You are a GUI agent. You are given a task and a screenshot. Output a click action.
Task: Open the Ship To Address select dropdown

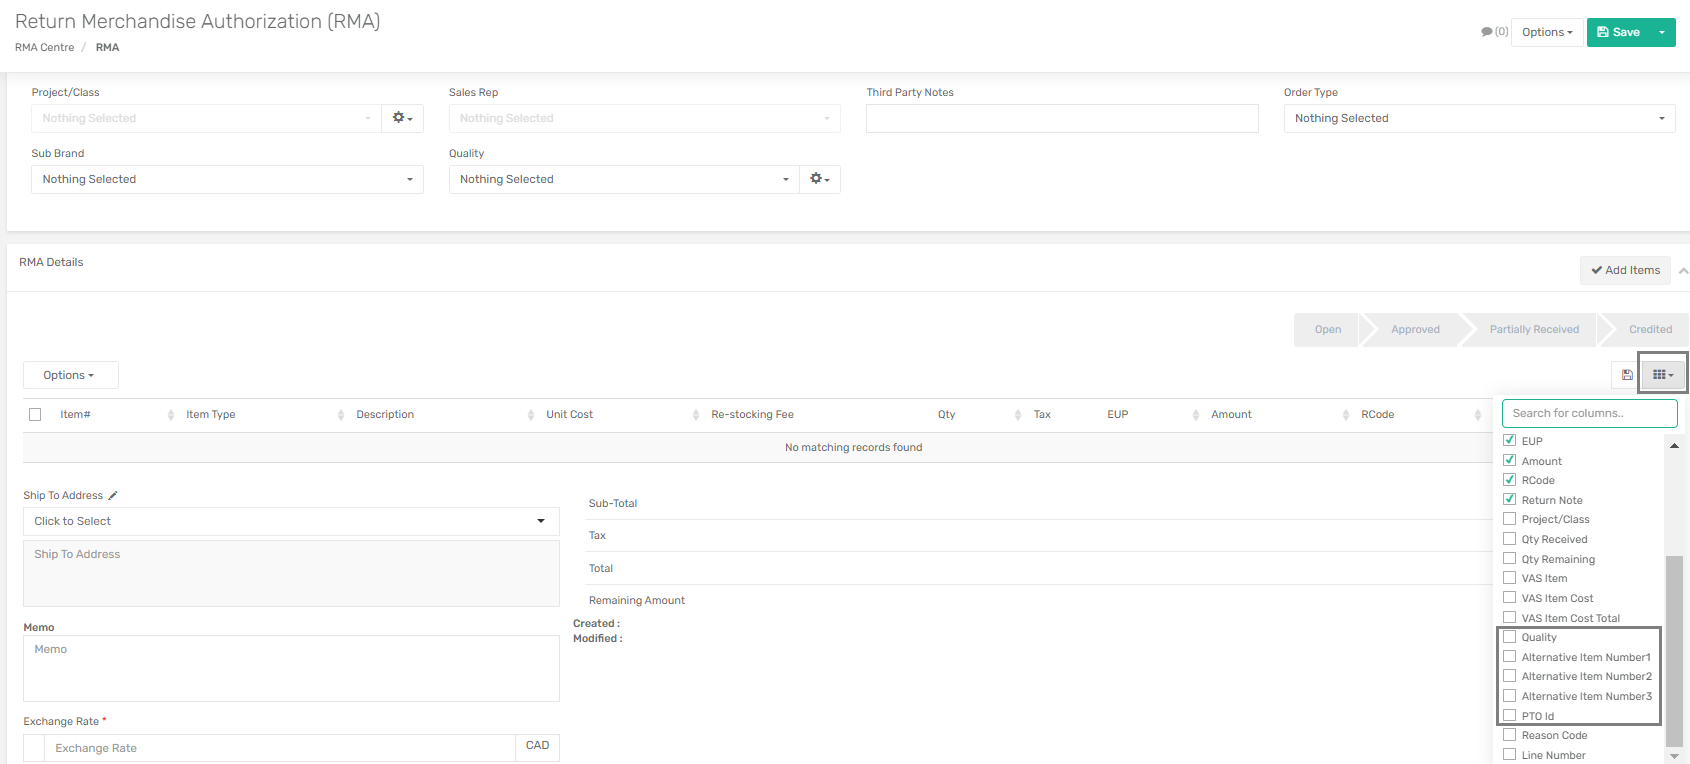pyautogui.click(x=291, y=521)
